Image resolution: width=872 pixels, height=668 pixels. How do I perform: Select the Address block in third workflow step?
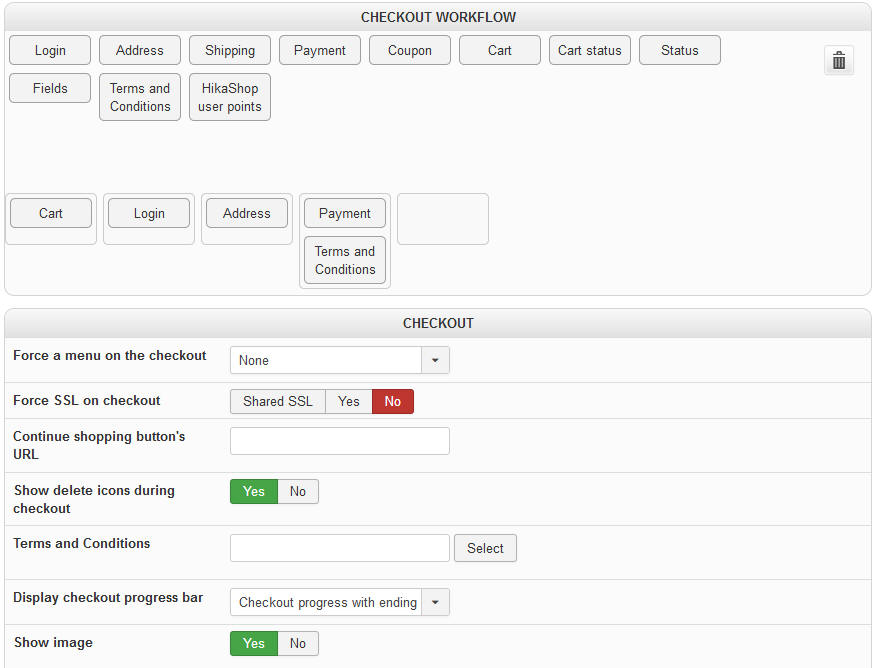pyautogui.click(x=247, y=213)
